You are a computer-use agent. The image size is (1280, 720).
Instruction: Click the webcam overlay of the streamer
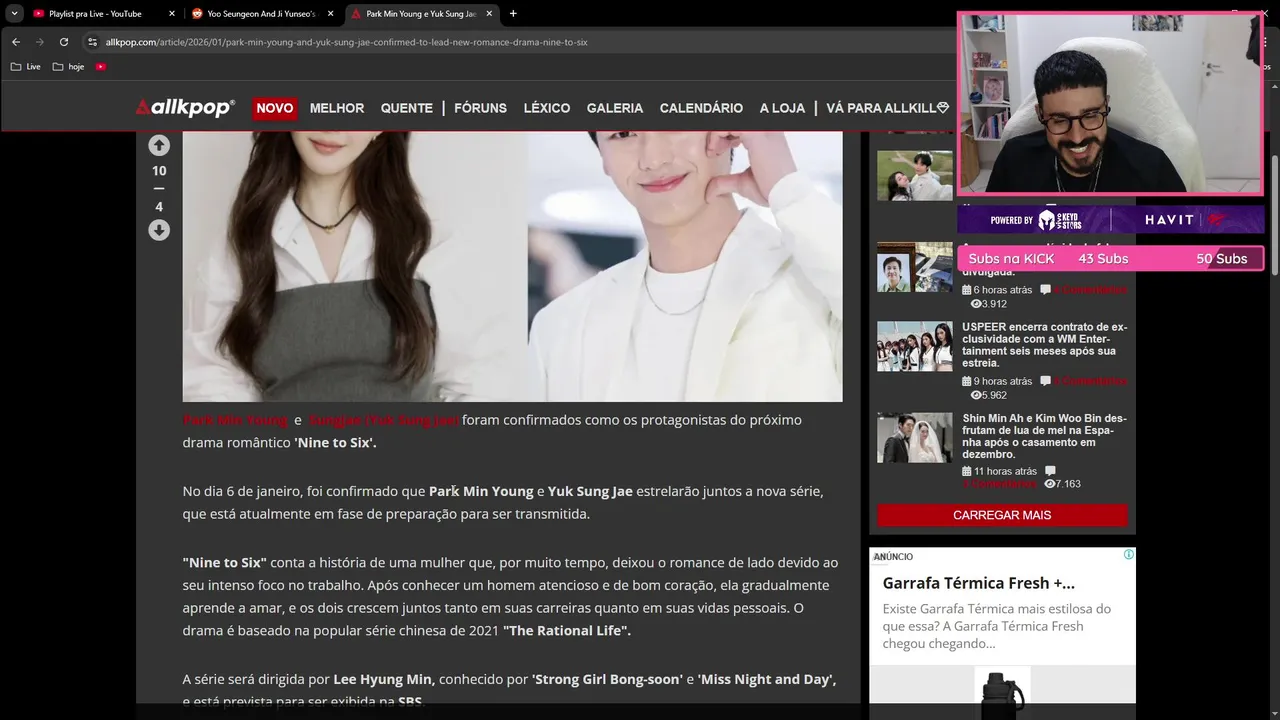(1110, 103)
